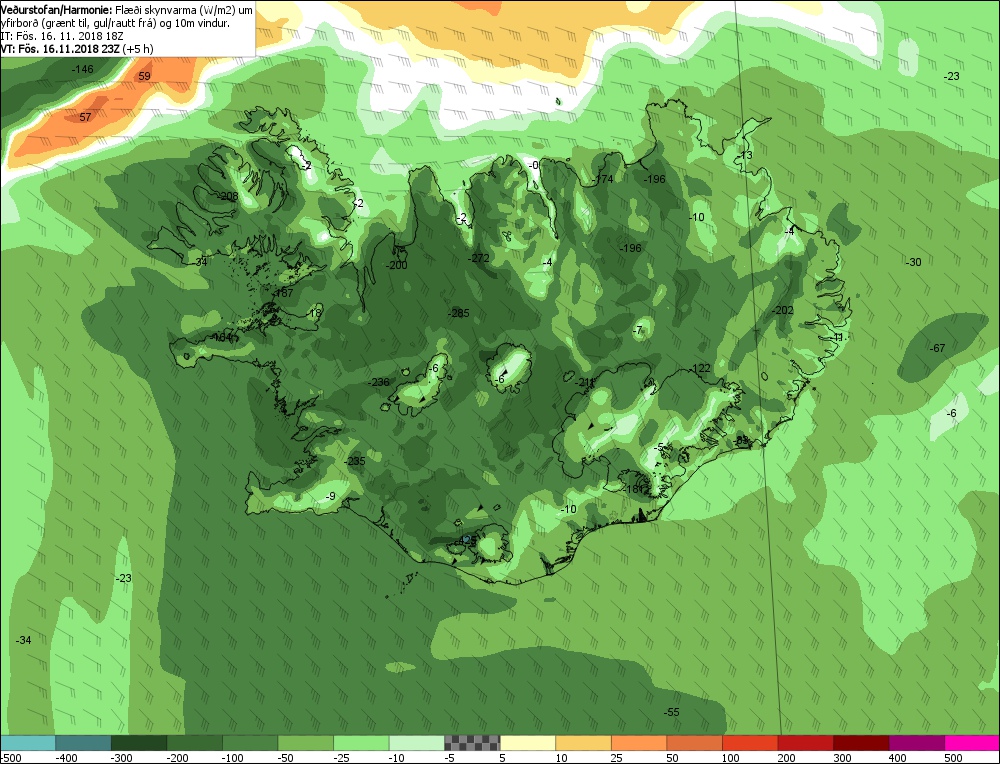Select the -174 value on the north coast

tap(603, 179)
